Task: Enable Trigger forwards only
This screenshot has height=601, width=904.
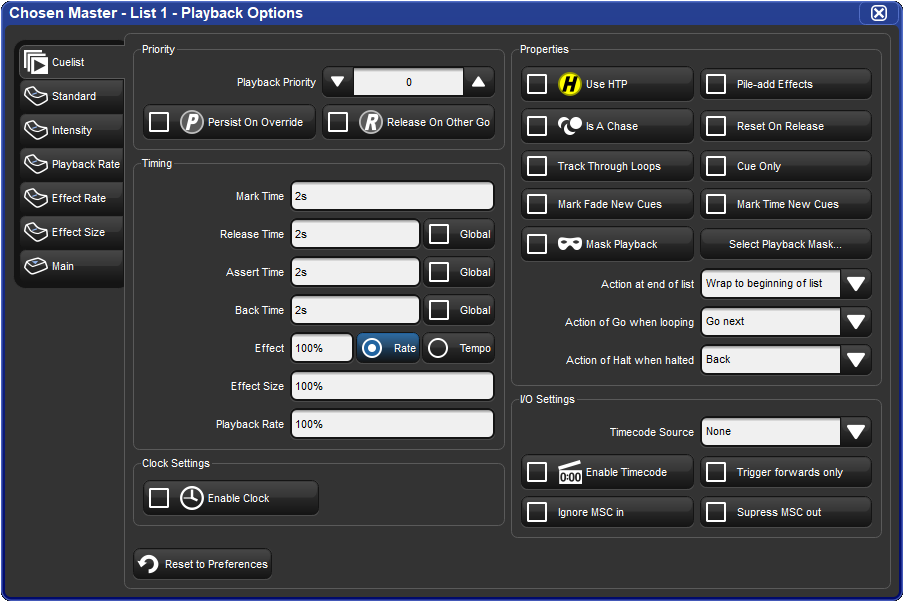Action: pyautogui.click(x=715, y=472)
